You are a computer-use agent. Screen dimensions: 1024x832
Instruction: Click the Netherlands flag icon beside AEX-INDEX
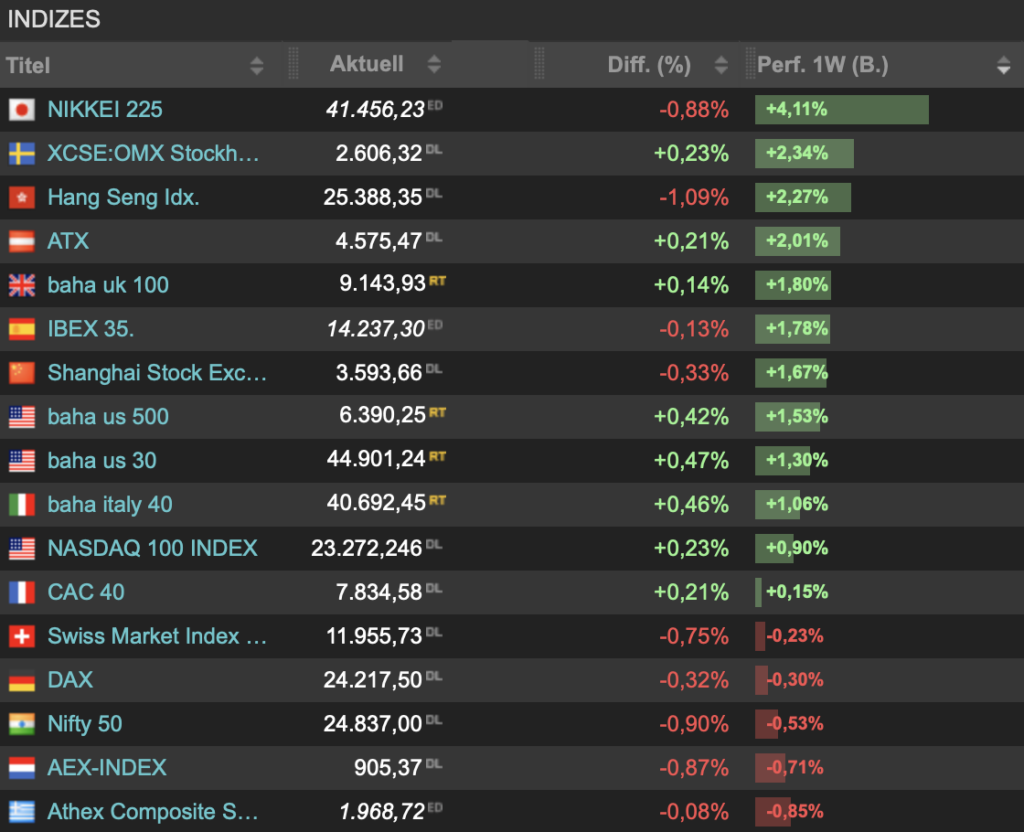click(22, 768)
